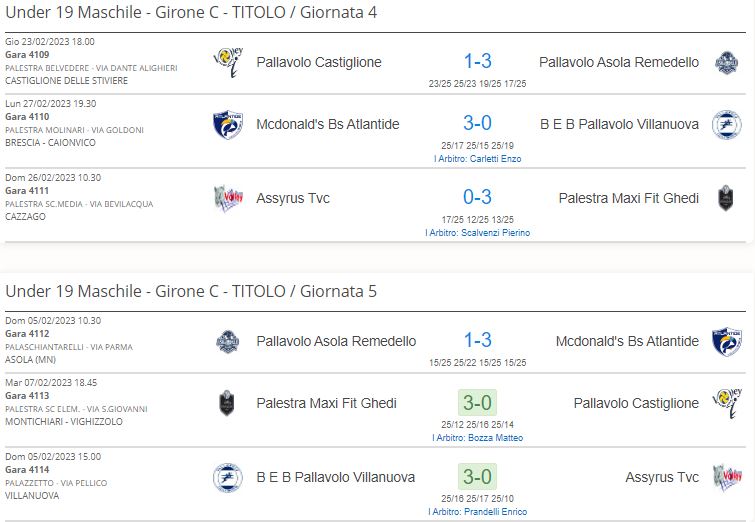
Task: Click the referee link Carletti Enzo
Action: click(478, 159)
